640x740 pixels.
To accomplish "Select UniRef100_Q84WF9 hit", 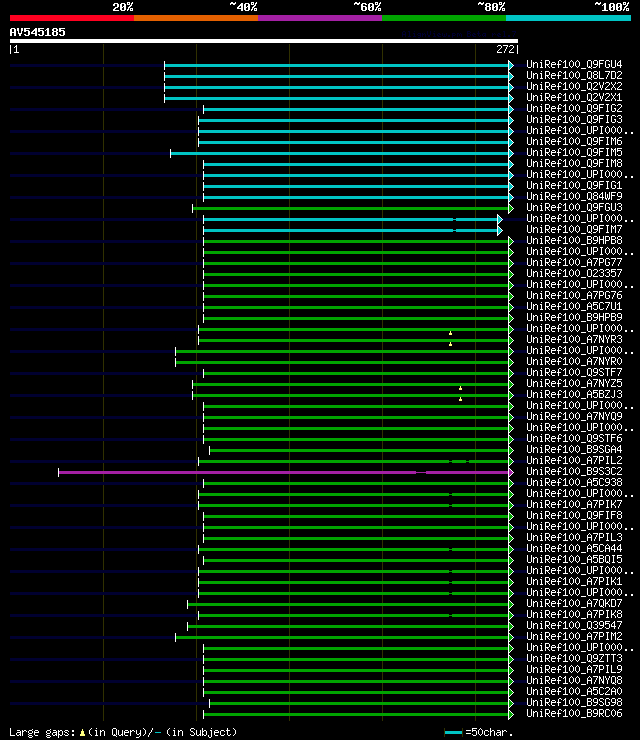I will (574, 196).
